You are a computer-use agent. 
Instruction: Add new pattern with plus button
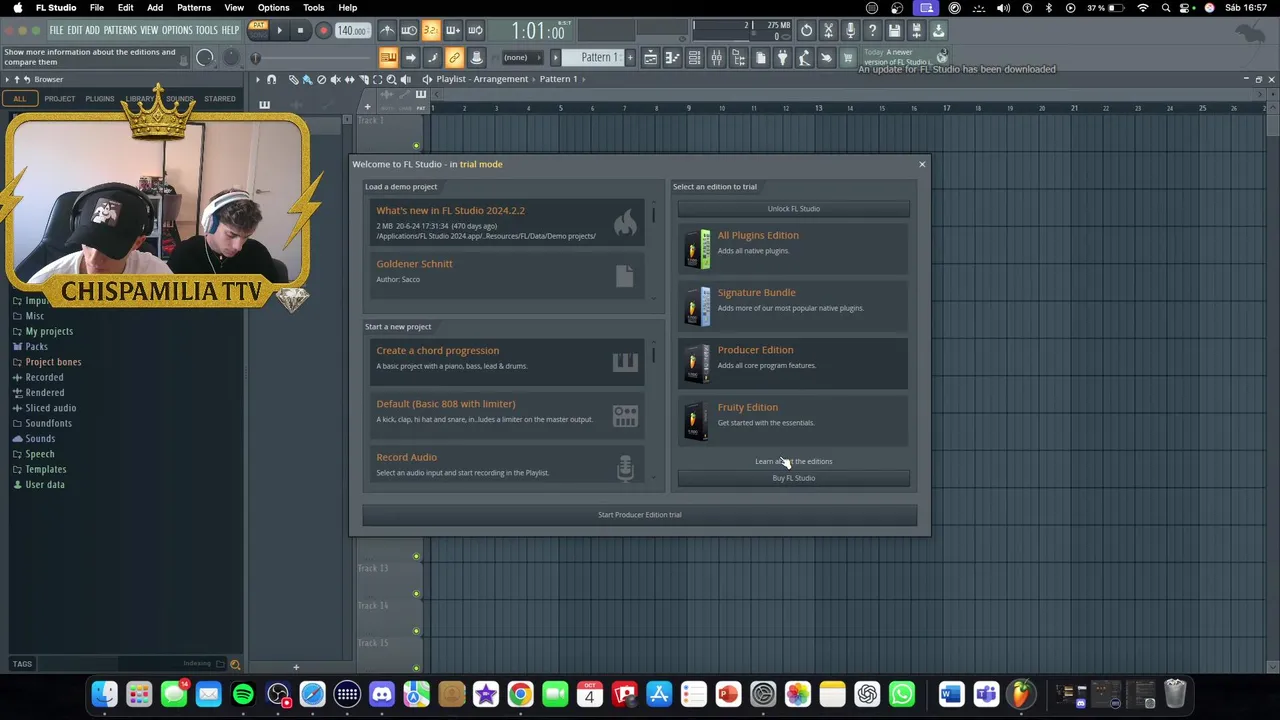tap(630, 57)
